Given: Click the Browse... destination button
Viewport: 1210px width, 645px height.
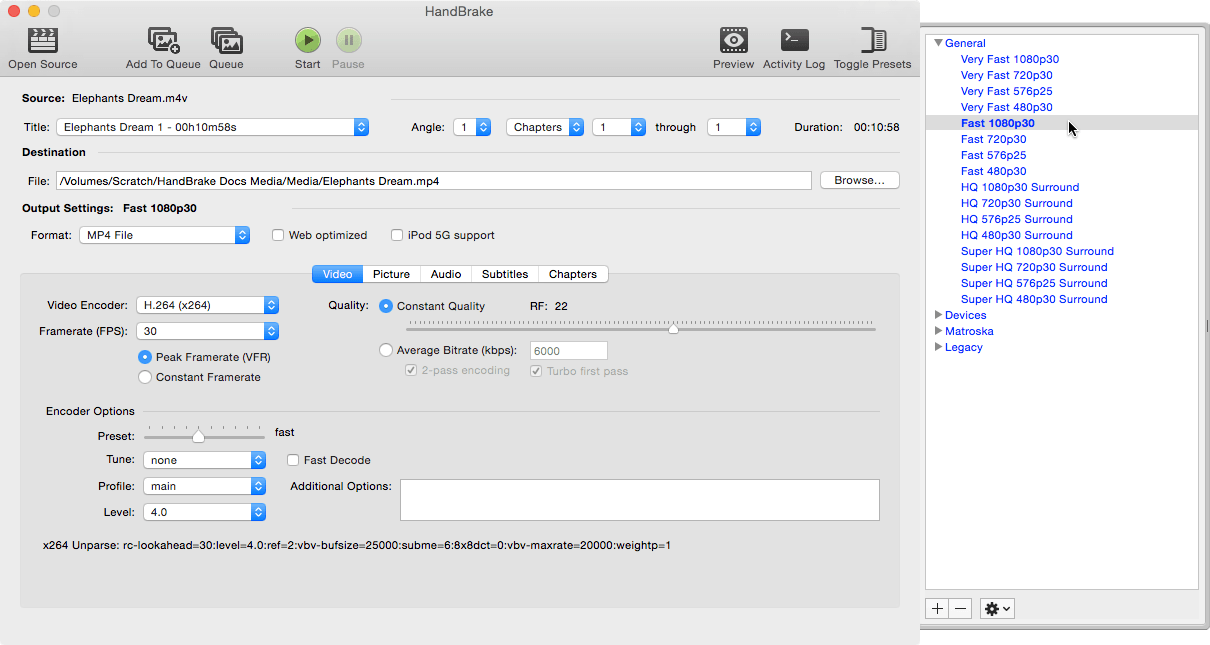Looking at the screenshot, I should click(x=859, y=180).
